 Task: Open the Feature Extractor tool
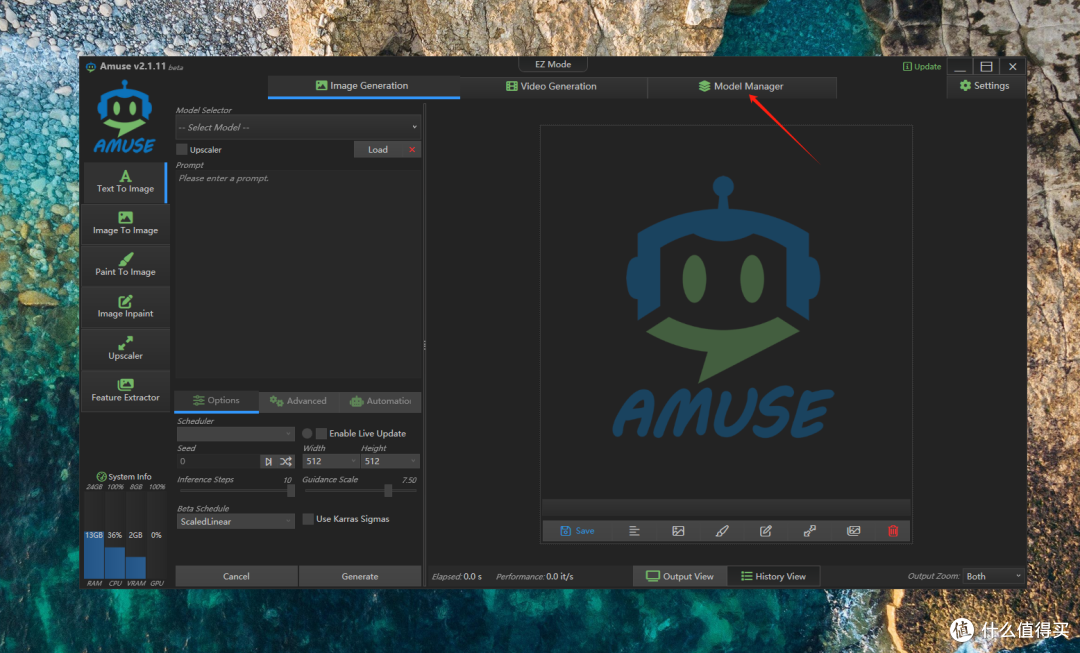click(x=125, y=390)
